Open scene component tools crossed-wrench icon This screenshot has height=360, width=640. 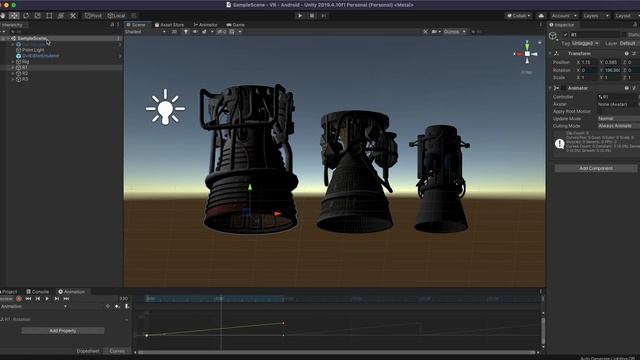tap(425, 31)
